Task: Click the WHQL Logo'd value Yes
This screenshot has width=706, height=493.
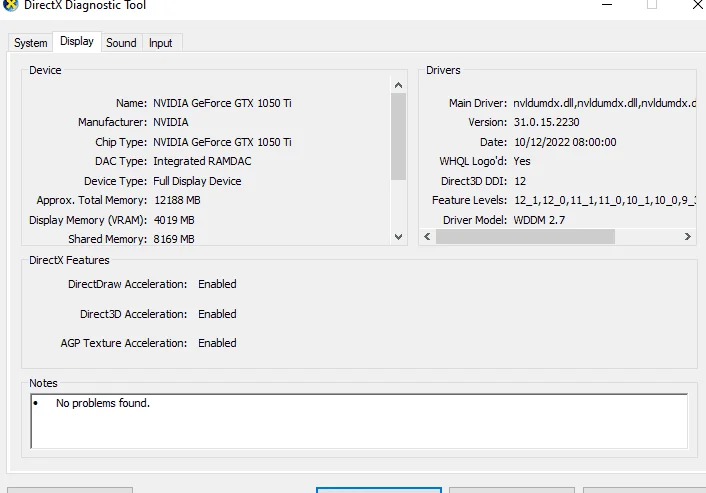Action: click(x=522, y=161)
